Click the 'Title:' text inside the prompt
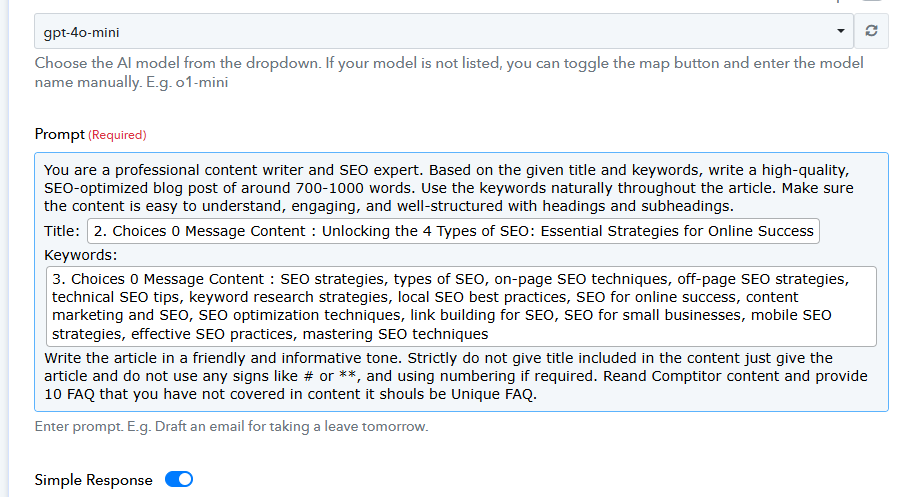The image size is (916, 497). [x=62, y=231]
